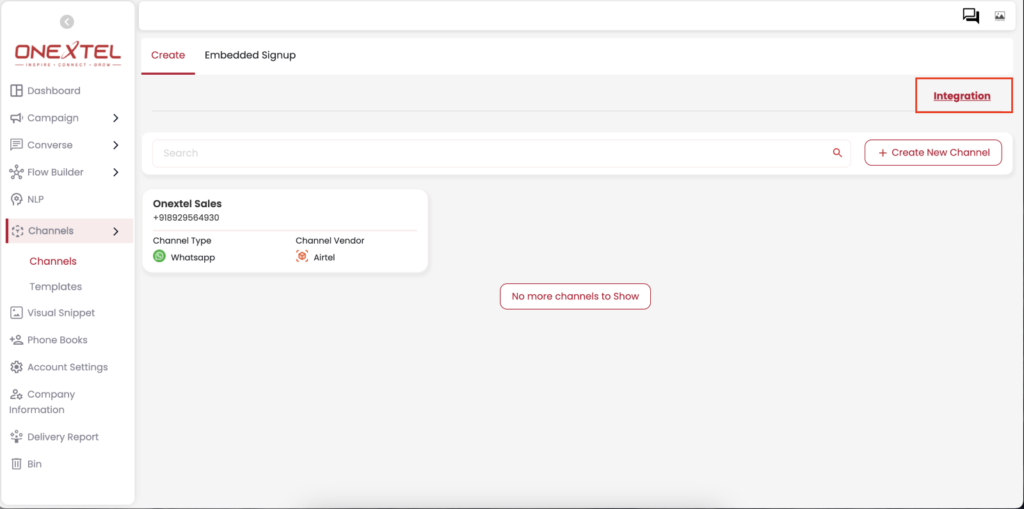
Task: Switch to the Embedded Signup tab
Action: [250, 56]
